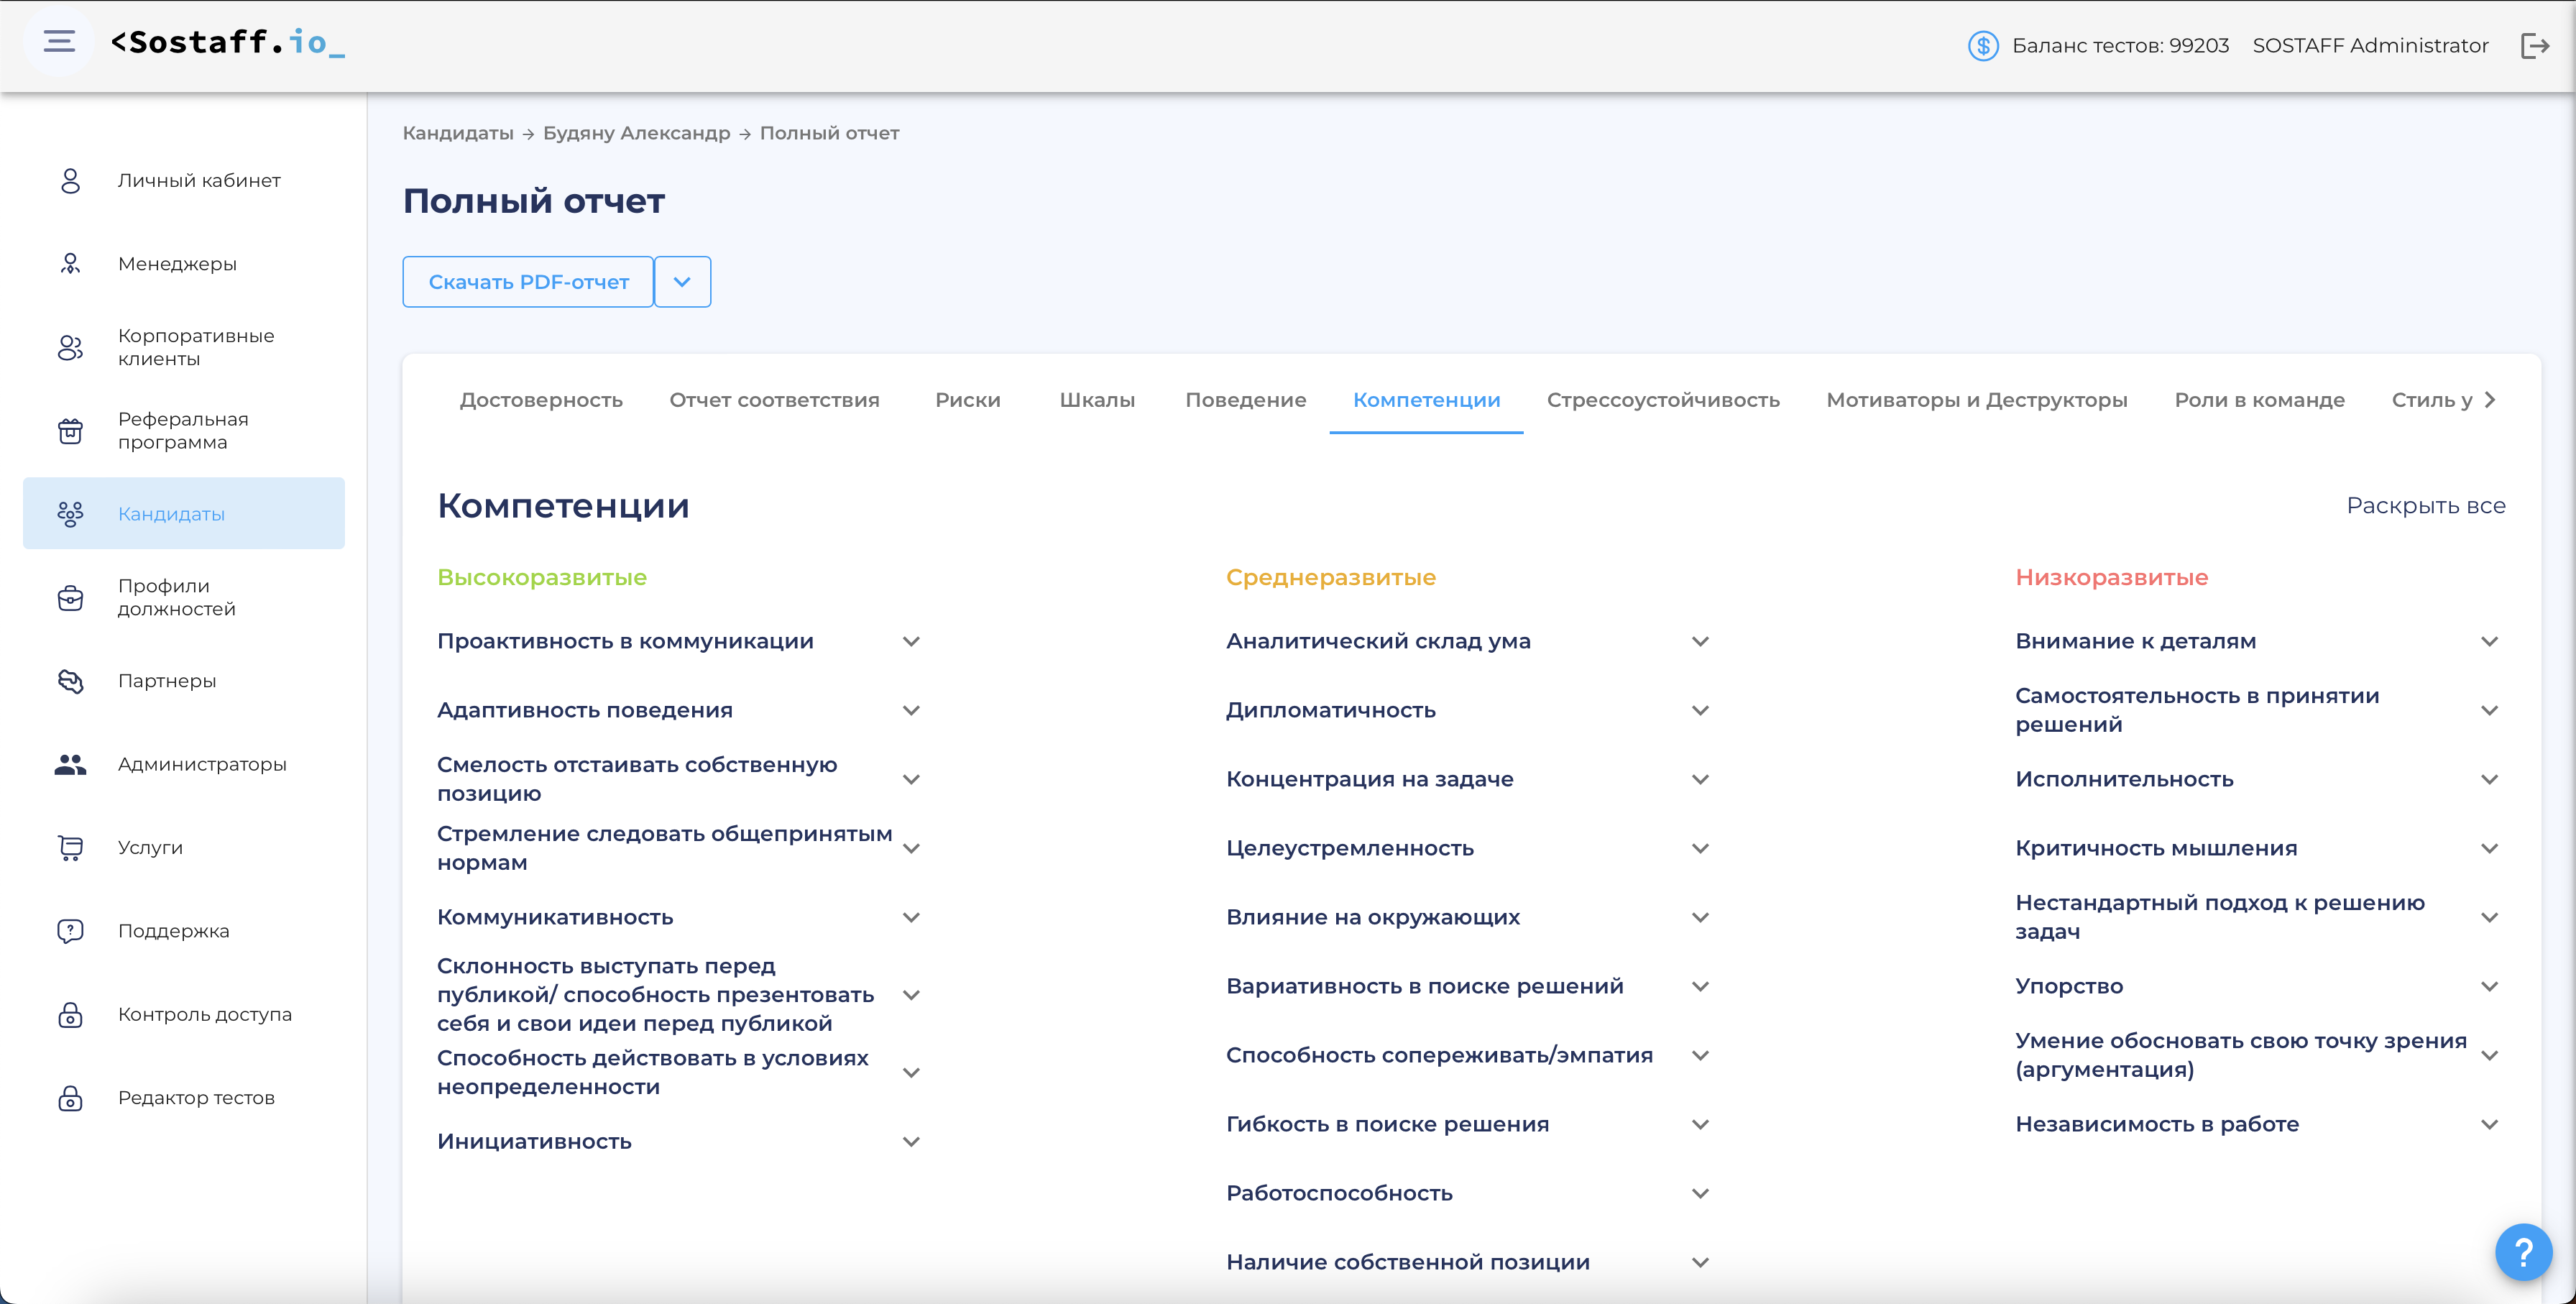Open Услуги menu item
Image resolution: width=2576 pixels, height=1304 pixels.
click(x=184, y=848)
